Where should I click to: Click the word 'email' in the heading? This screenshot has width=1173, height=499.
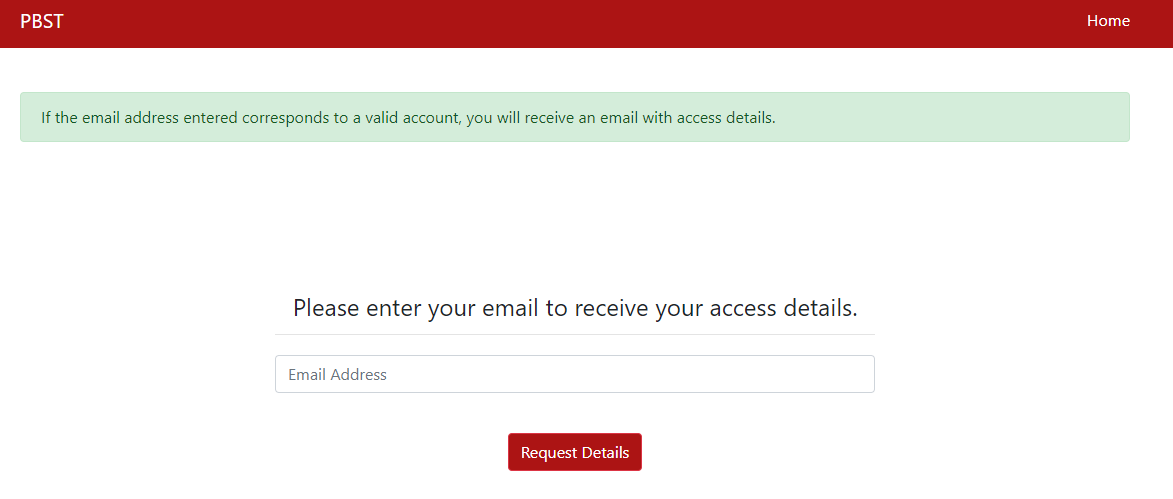coord(510,308)
